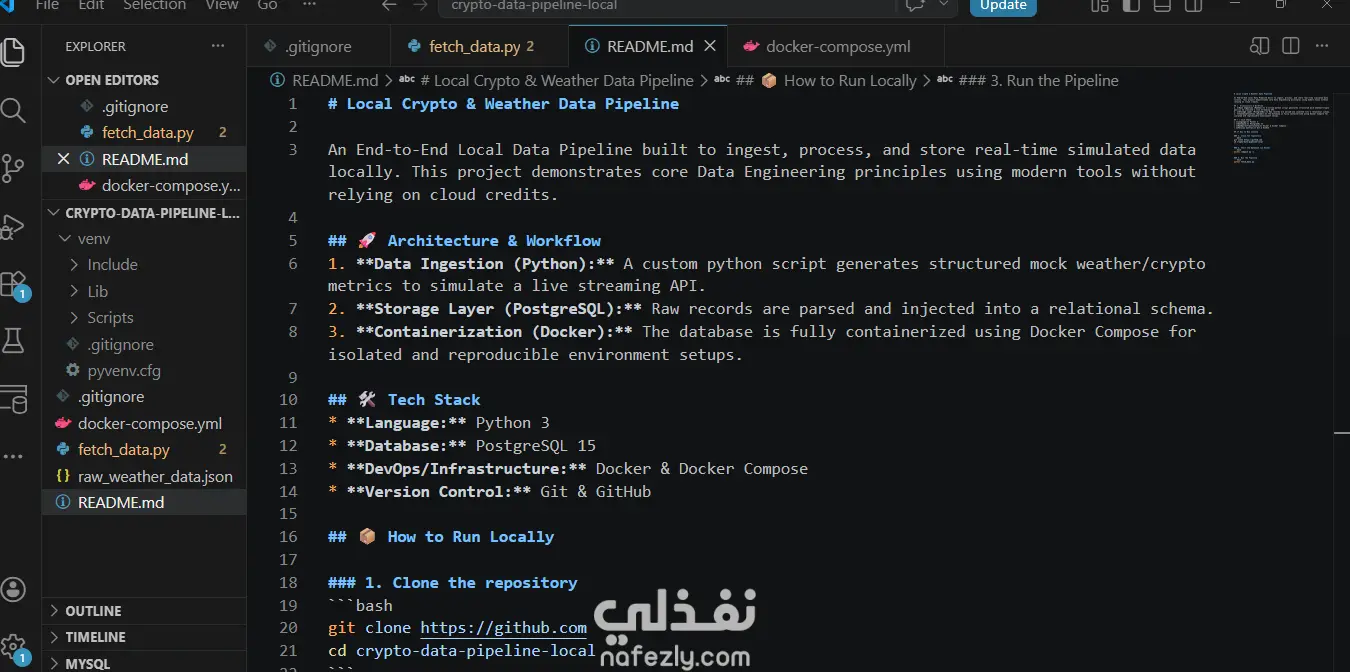This screenshot has height=672, width=1350.
Task: Show additional activity bar views ellipsis
Action: click(x=12, y=456)
